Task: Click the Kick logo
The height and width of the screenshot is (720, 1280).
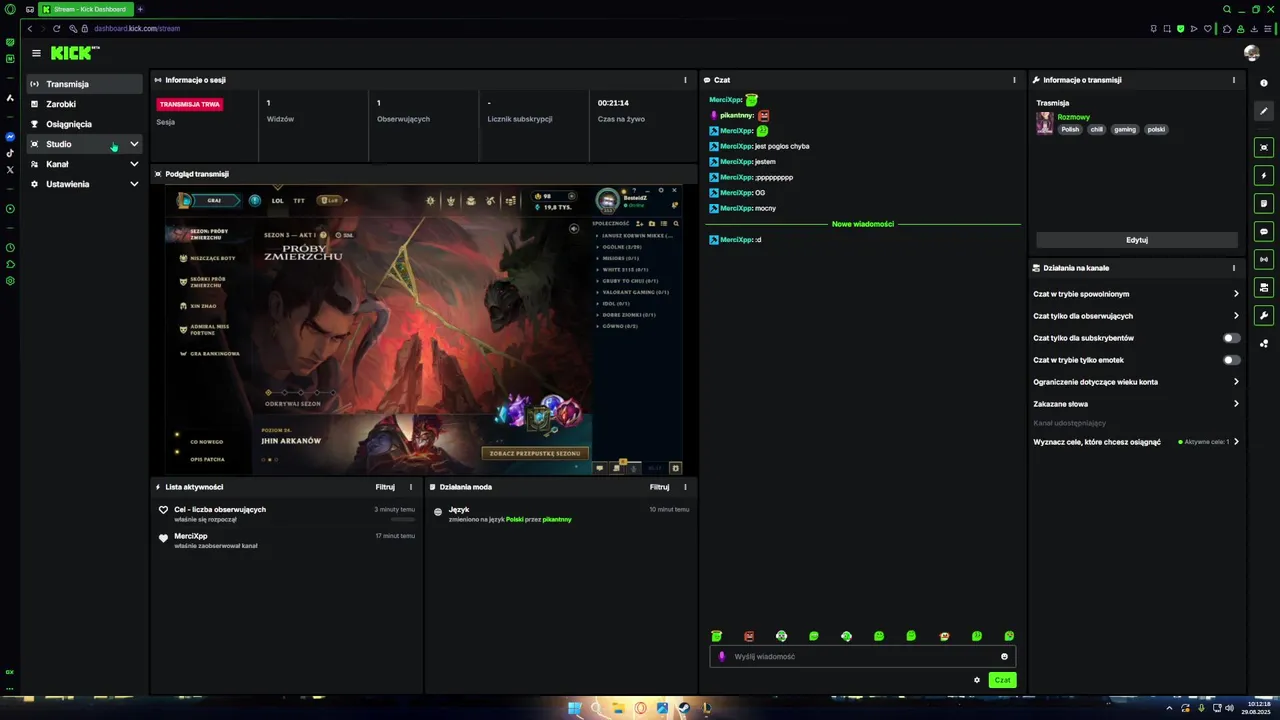Action: click(75, 53)
